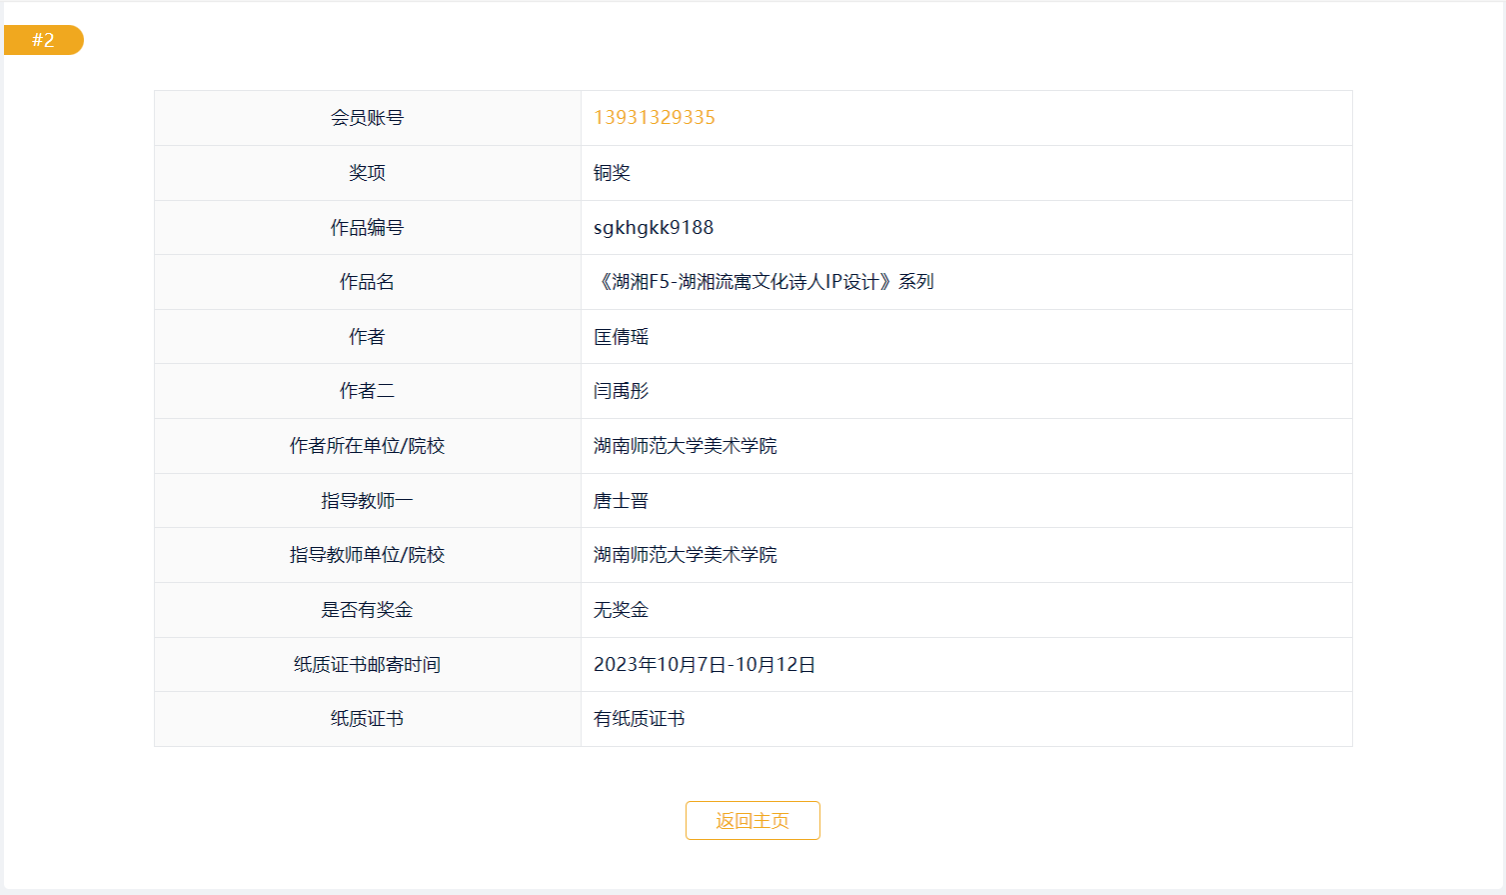Click the 无奖金 value cell

pyautogui.click(x=621, y=610)
